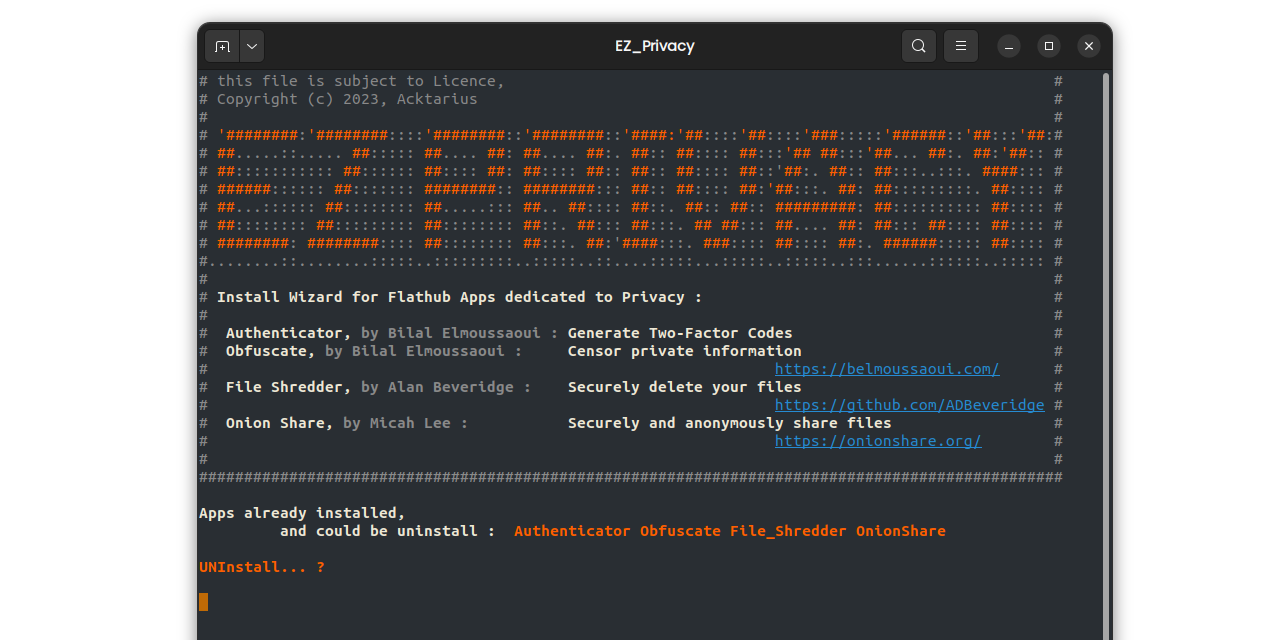This screenshot has width=1280, height=640.
Task: Click the 'Apps already installed,' line
Action: tap(302, 513)
